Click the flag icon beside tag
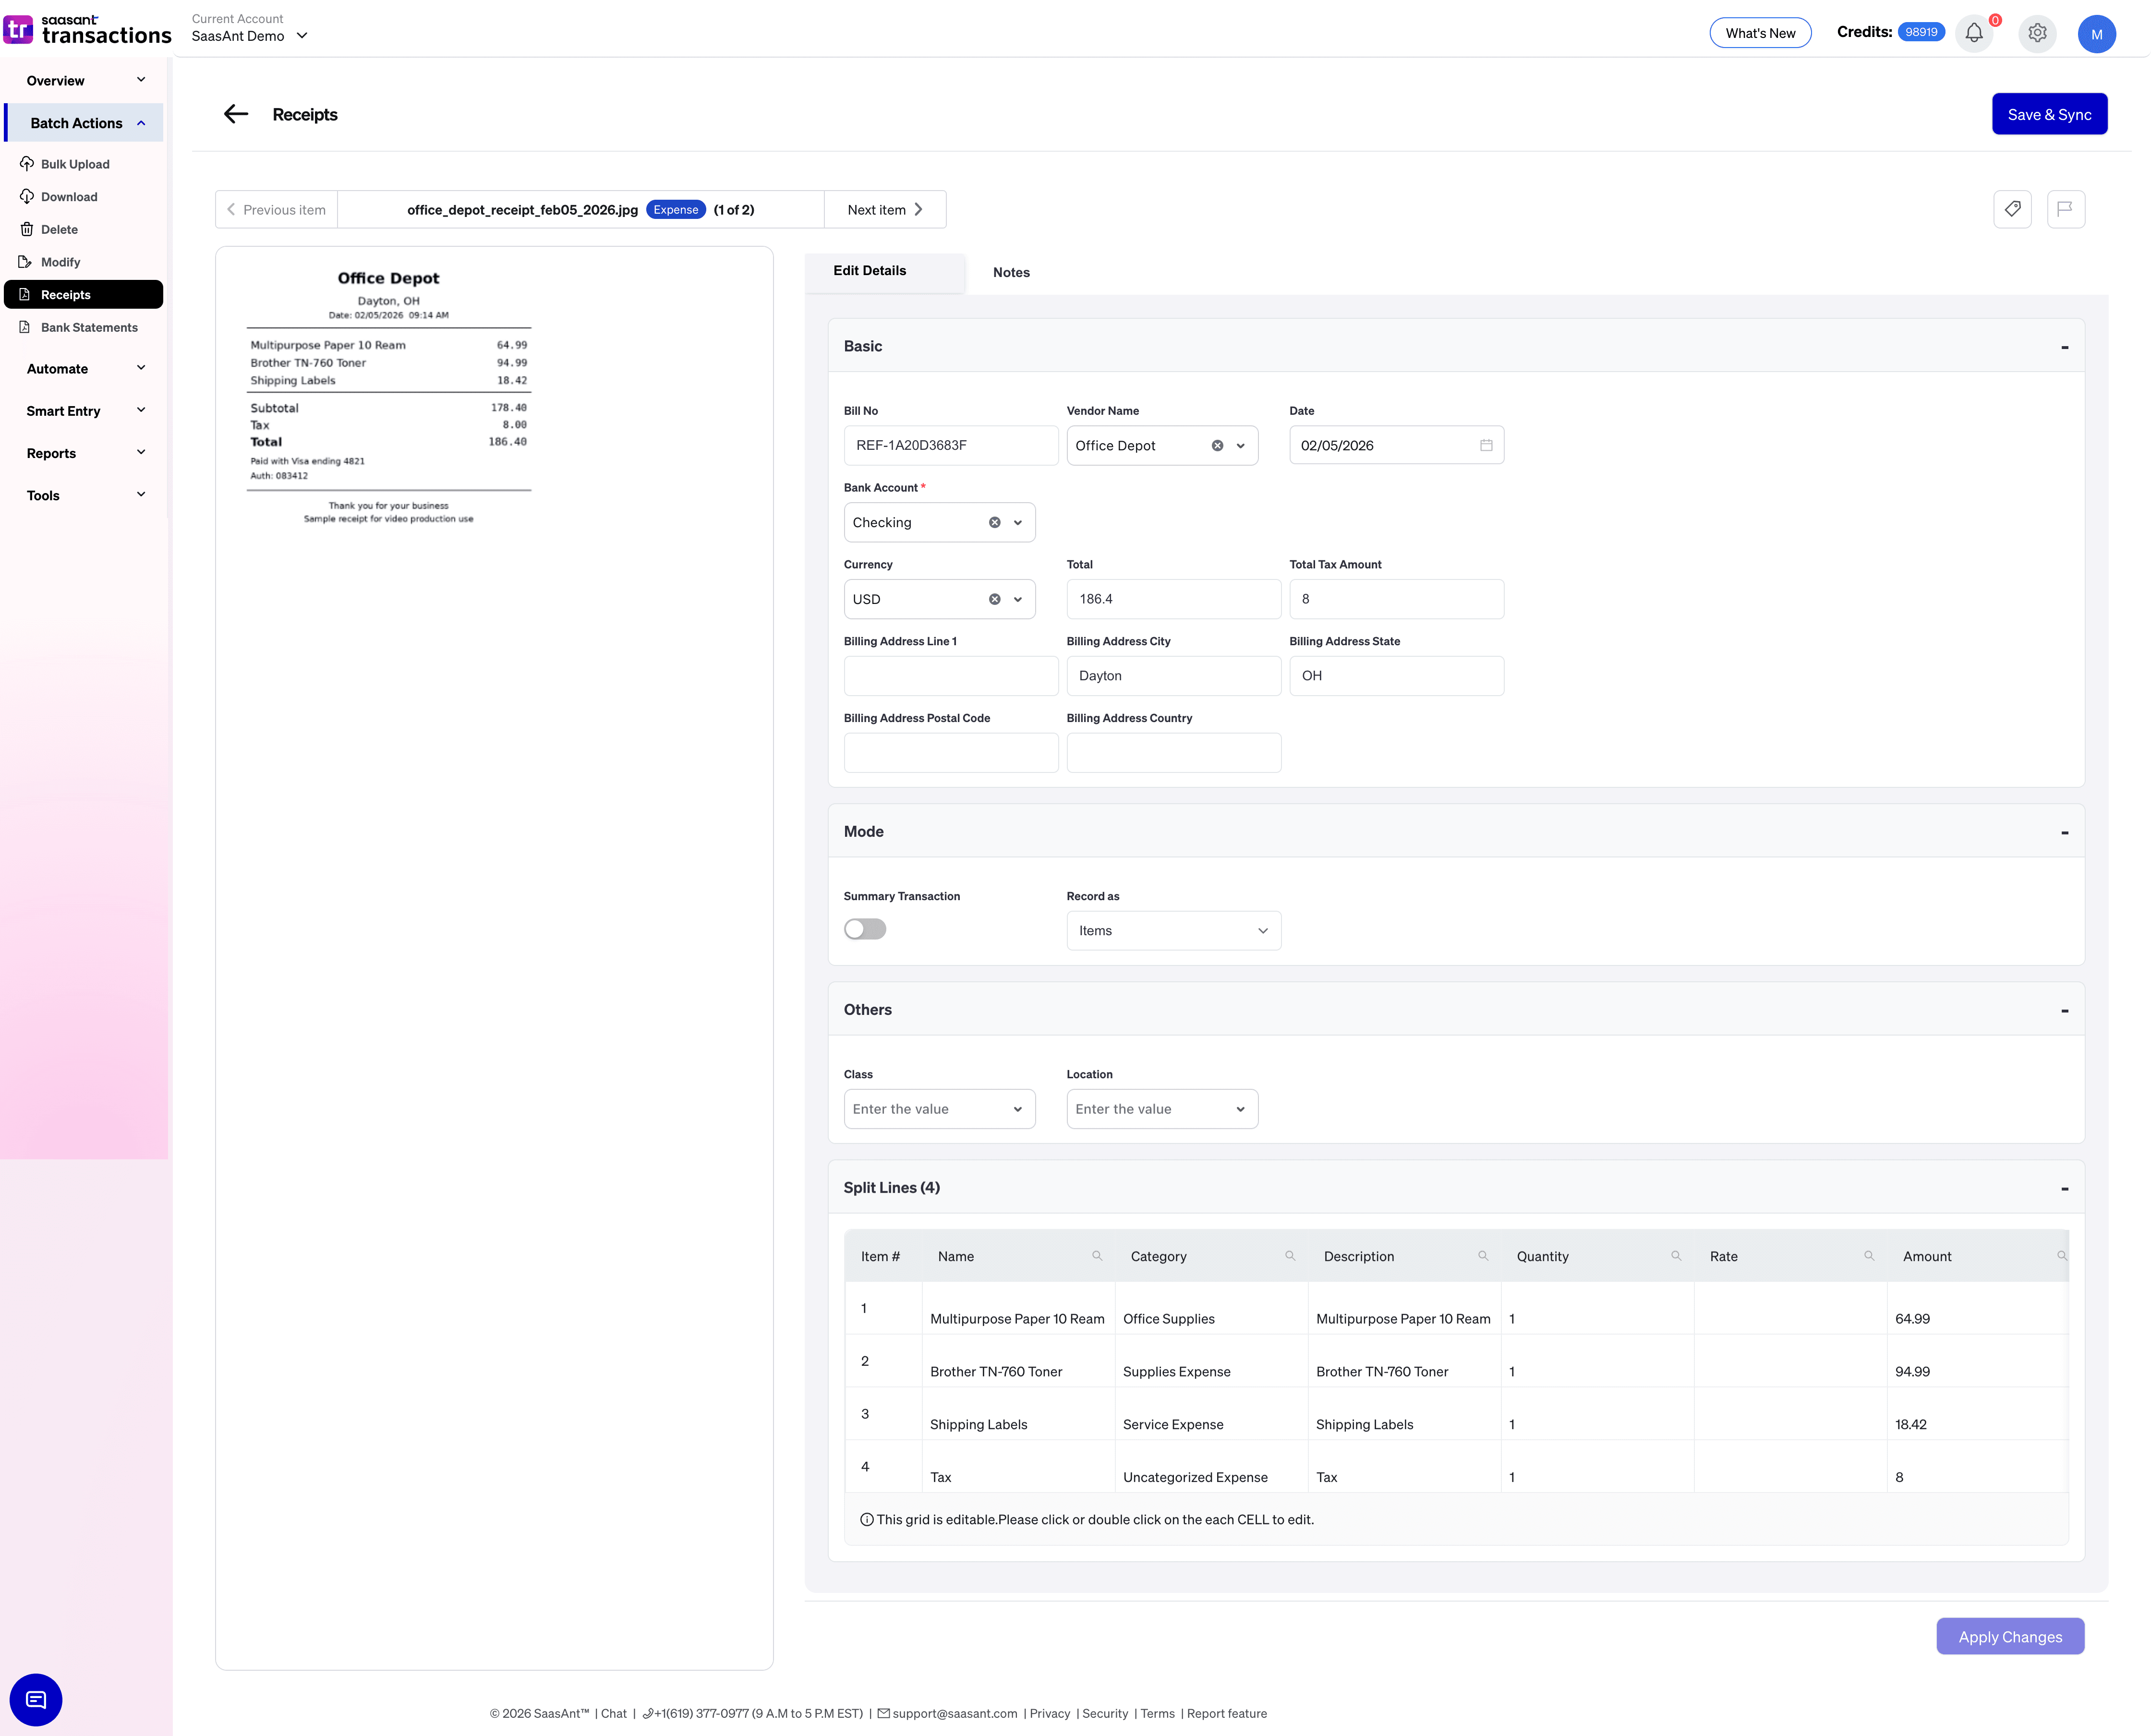This screenshot has height=1736, width=2151. [2065, 209]
